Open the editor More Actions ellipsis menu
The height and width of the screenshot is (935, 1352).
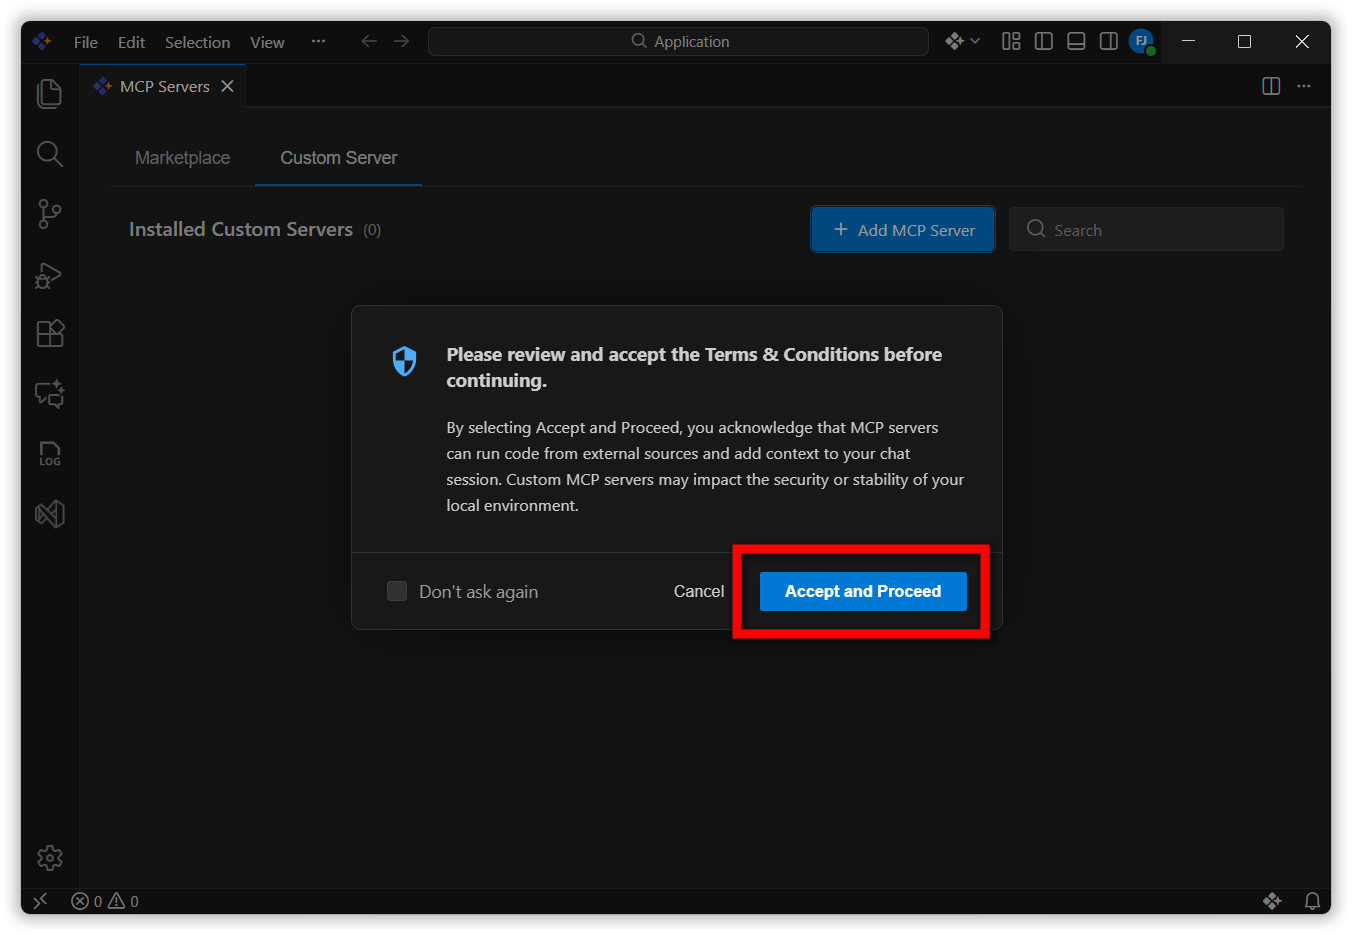coord(1304,86)
